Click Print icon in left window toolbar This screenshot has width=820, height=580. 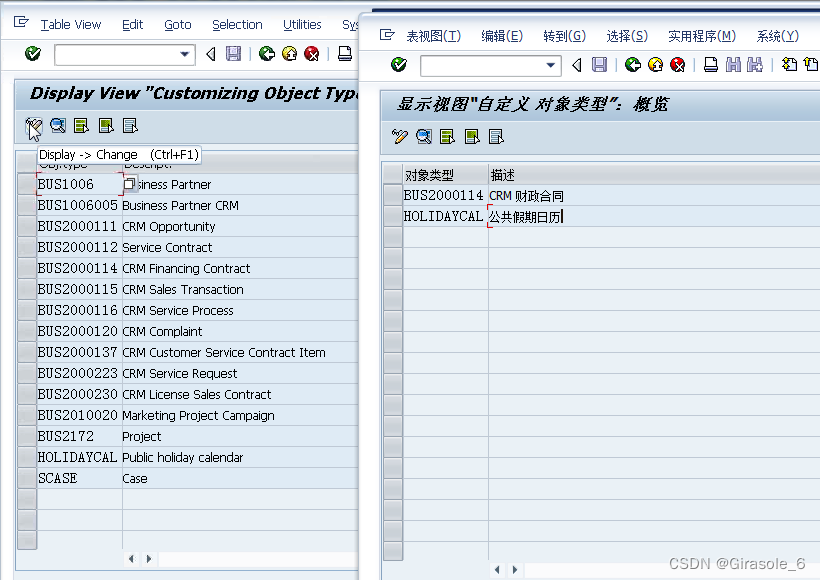click(x=345, y=53)
